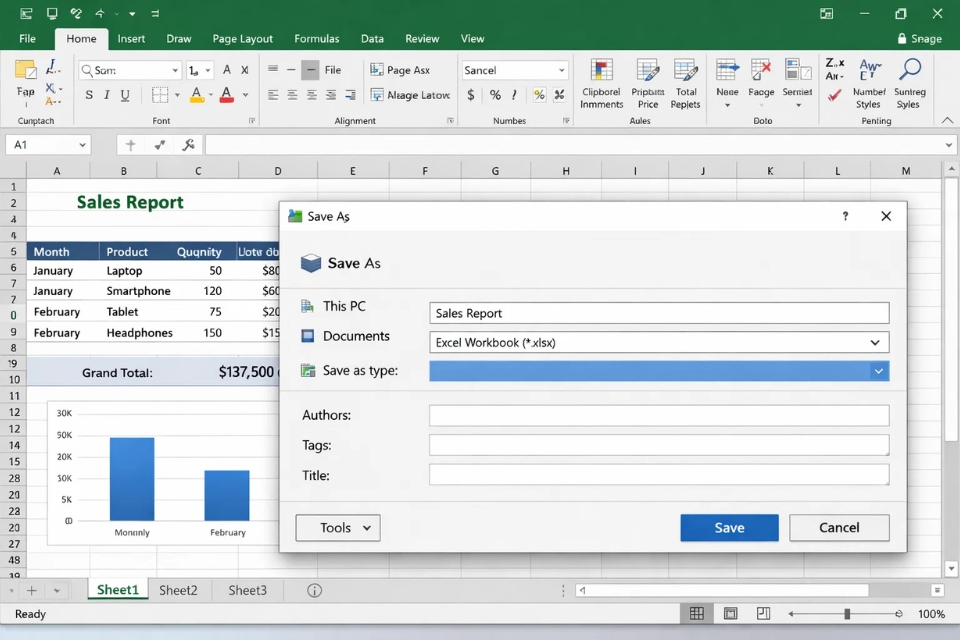960x640 pixels.
Task: Cancel the Save As dialog
Action: (x=839, y=527)
